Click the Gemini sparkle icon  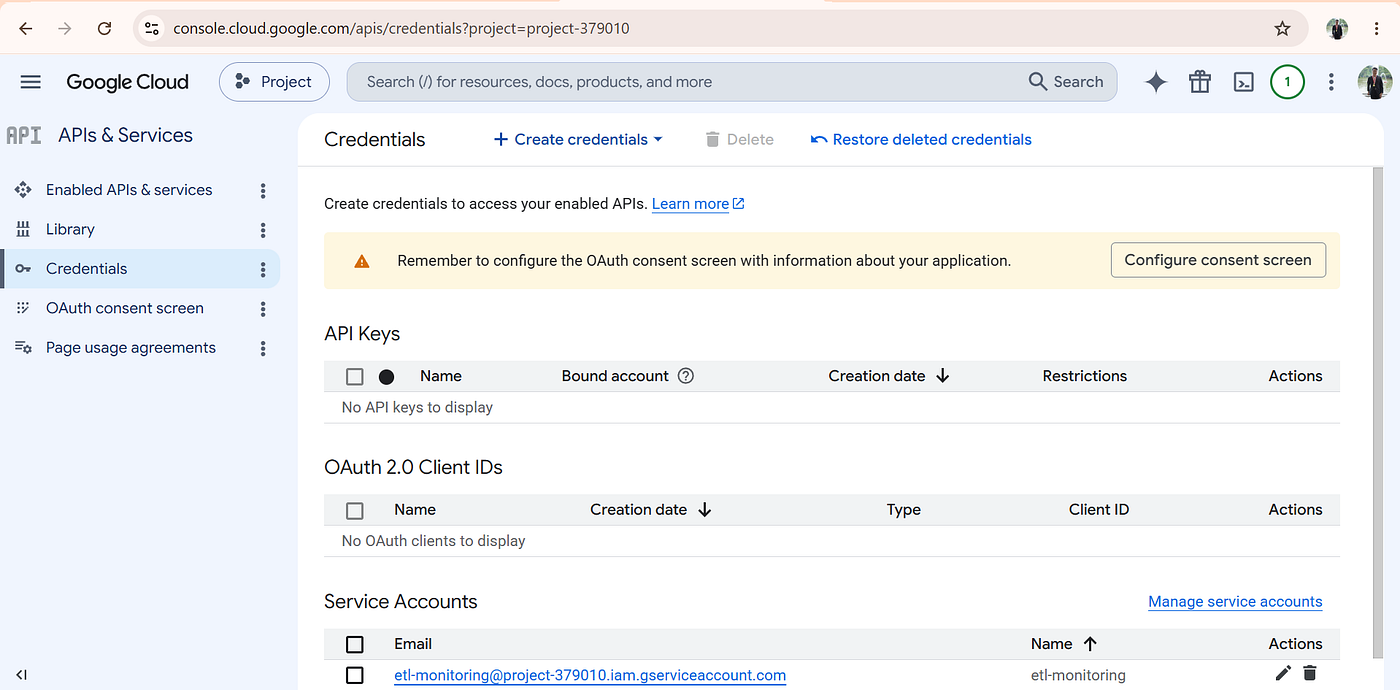click(1156, 82)
